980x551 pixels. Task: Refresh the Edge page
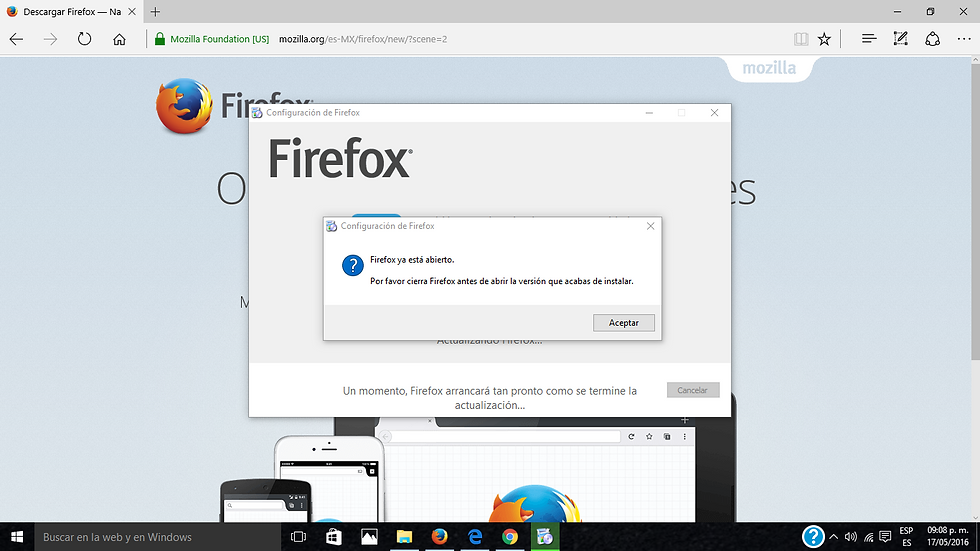pyautogui.click(x=84, y=39)
